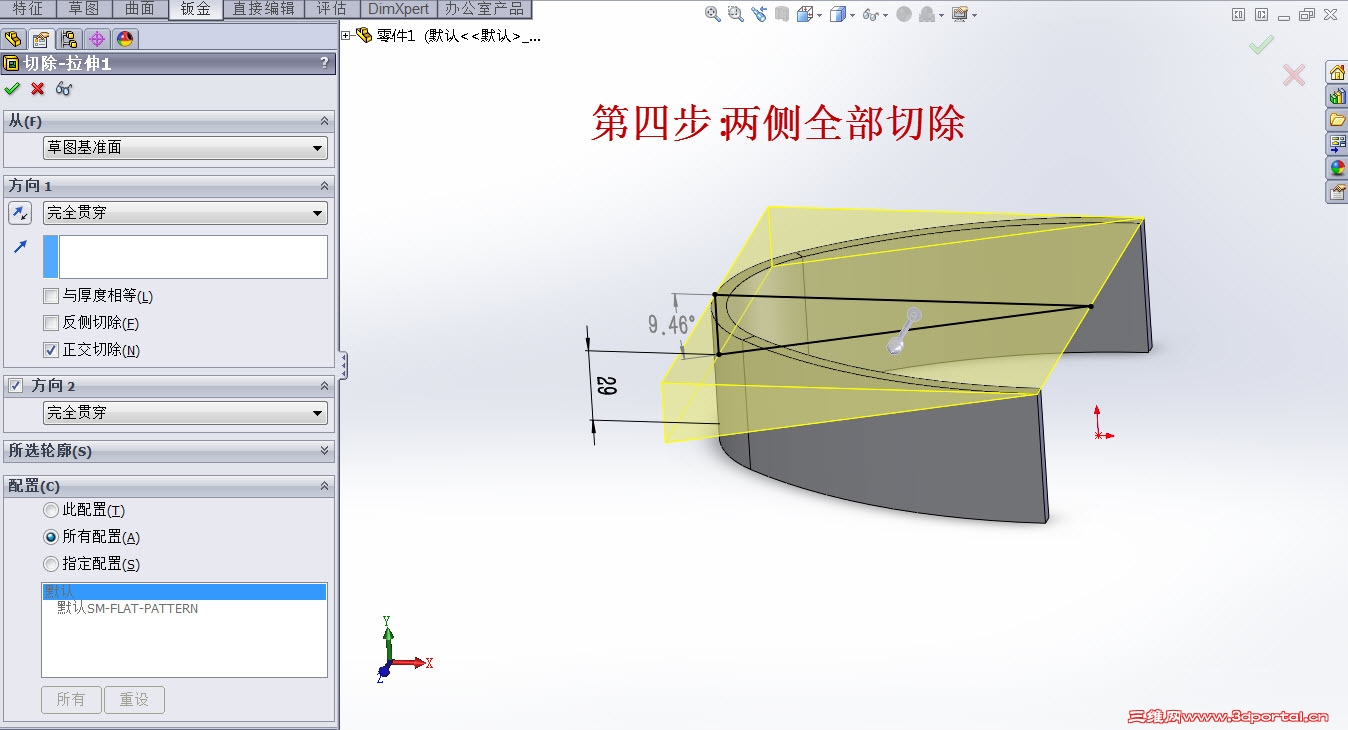1348x730 pixels.
Task: Open Hide/Show Items glasses icon
Action: coord(870,14)
